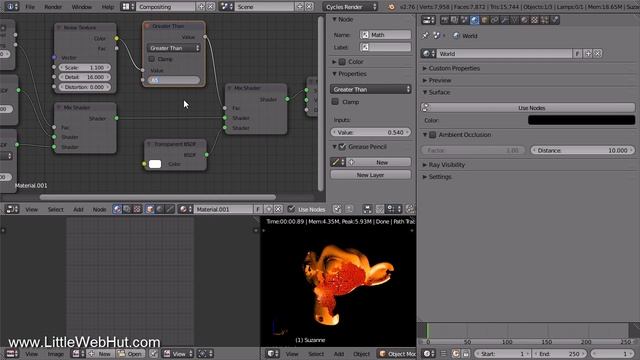Screen dimensions: 640x360
Task: Enable the Ambient Occlusion checkbox
Action: (x=433, y=135)
